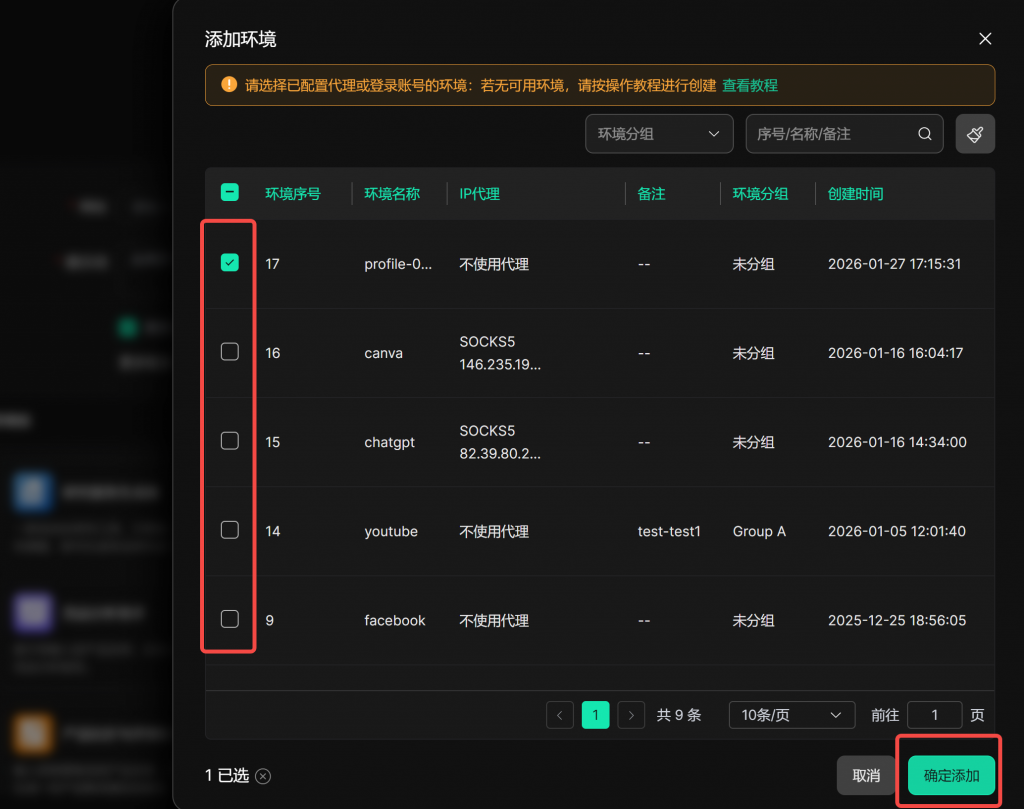Viewport: 1024px width, 809px height.
Task: Clear selection using the circled X icon
Action: [x=263, y=776]
